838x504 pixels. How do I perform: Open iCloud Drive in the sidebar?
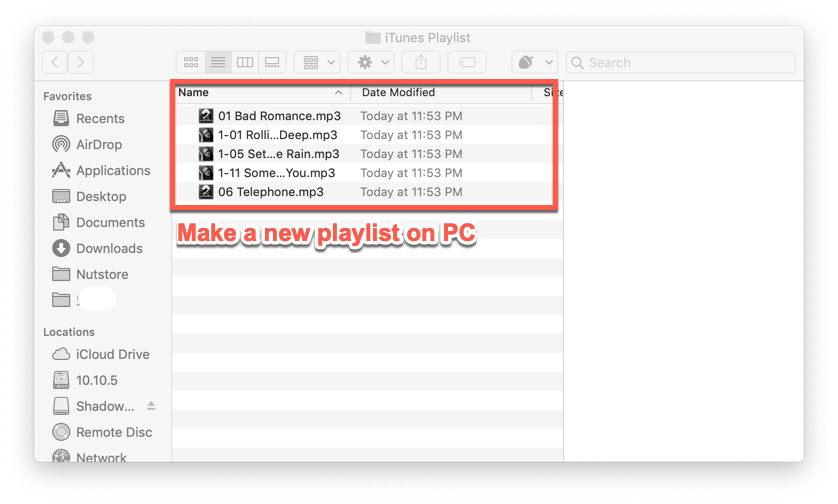point(112,354)
